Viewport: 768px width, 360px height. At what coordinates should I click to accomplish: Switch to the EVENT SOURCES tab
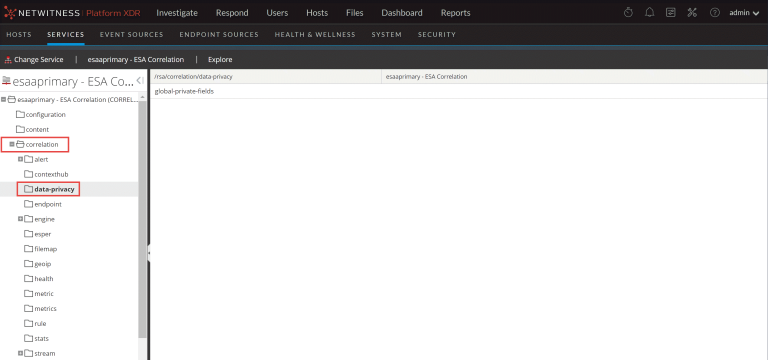(131, 35)
